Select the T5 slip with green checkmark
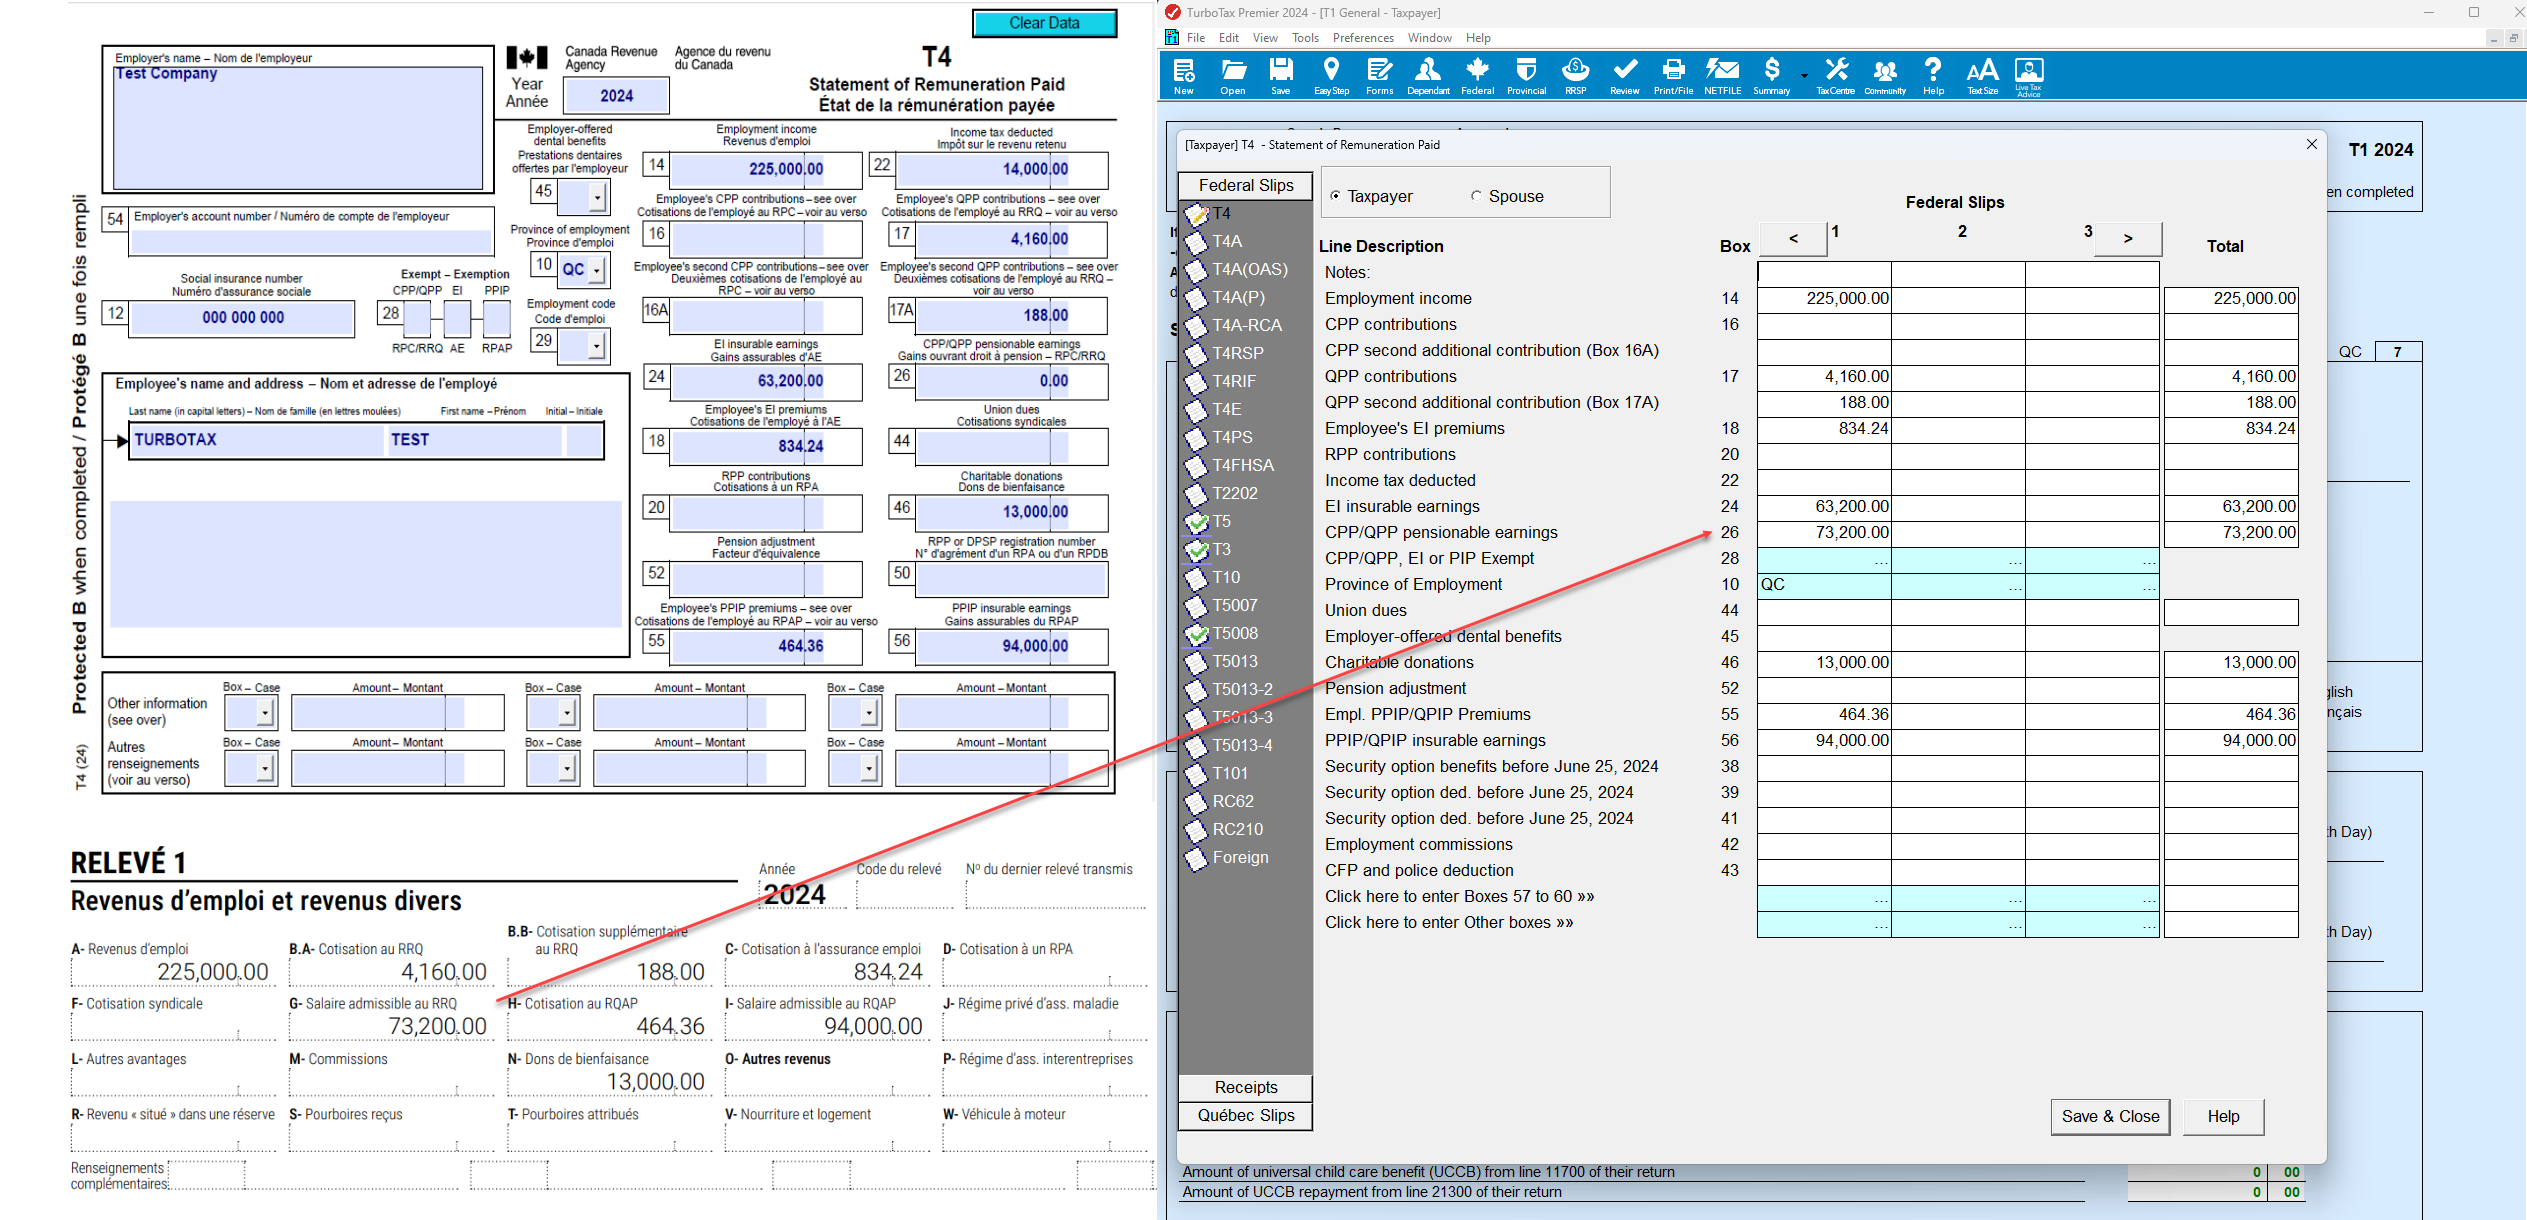The image size is (2527, 1220). click(1221, 521)
